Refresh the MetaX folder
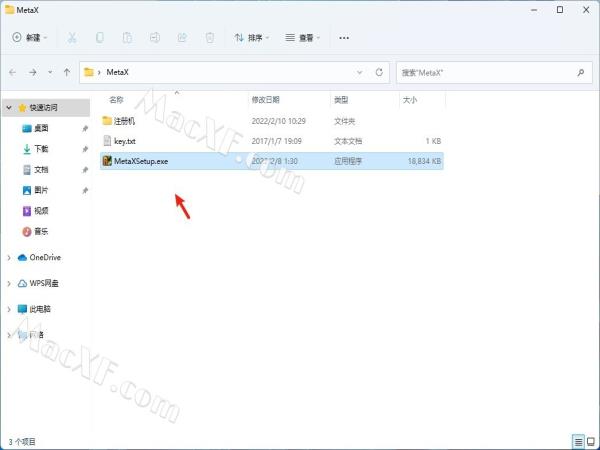 pos(379,72)
